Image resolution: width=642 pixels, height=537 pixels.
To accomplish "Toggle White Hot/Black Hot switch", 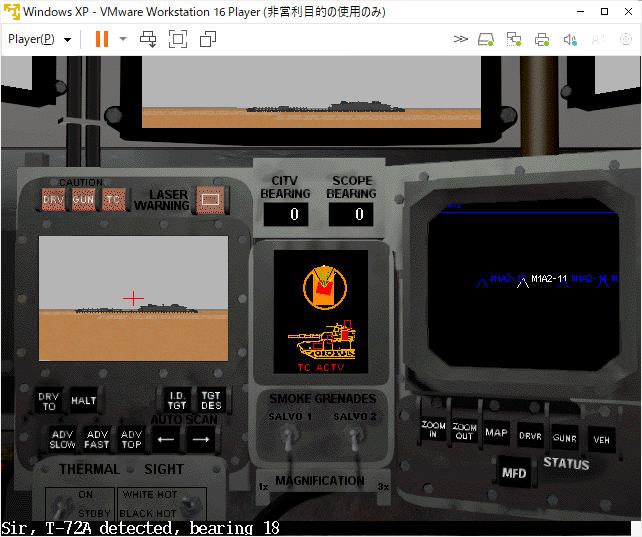I will coord(191,504).
